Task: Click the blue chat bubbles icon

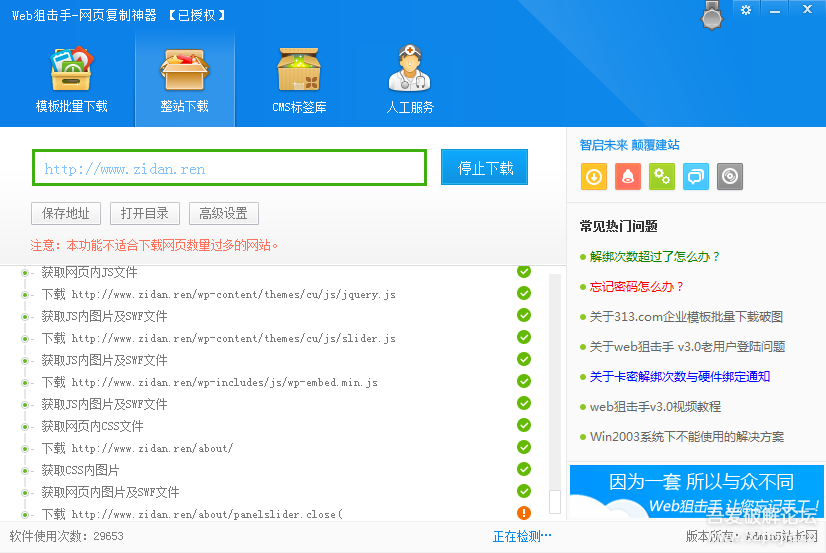Action: (x=696, y=177)
